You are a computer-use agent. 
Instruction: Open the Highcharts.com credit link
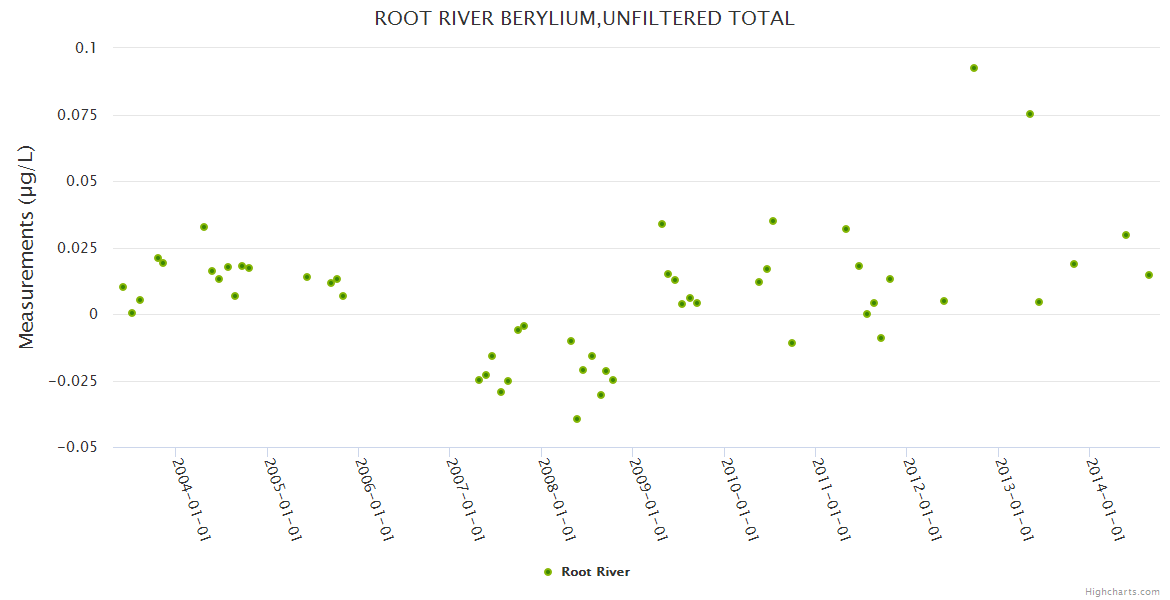coord(1122,591)
